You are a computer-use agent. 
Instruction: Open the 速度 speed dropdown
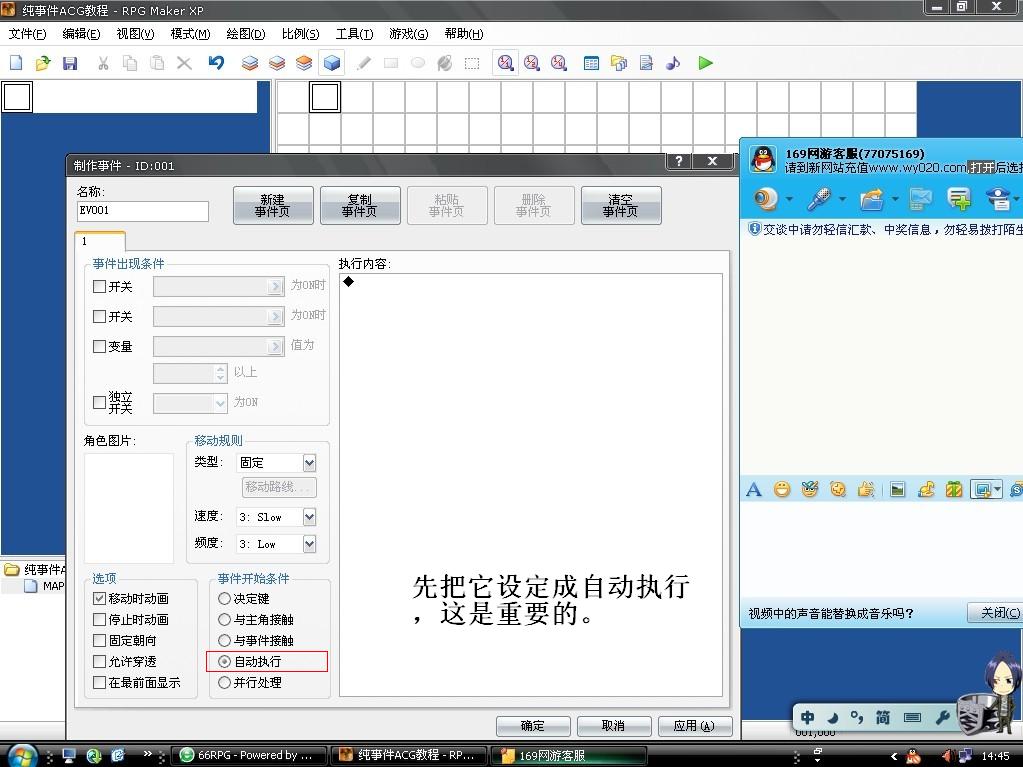tap(309, 517)
